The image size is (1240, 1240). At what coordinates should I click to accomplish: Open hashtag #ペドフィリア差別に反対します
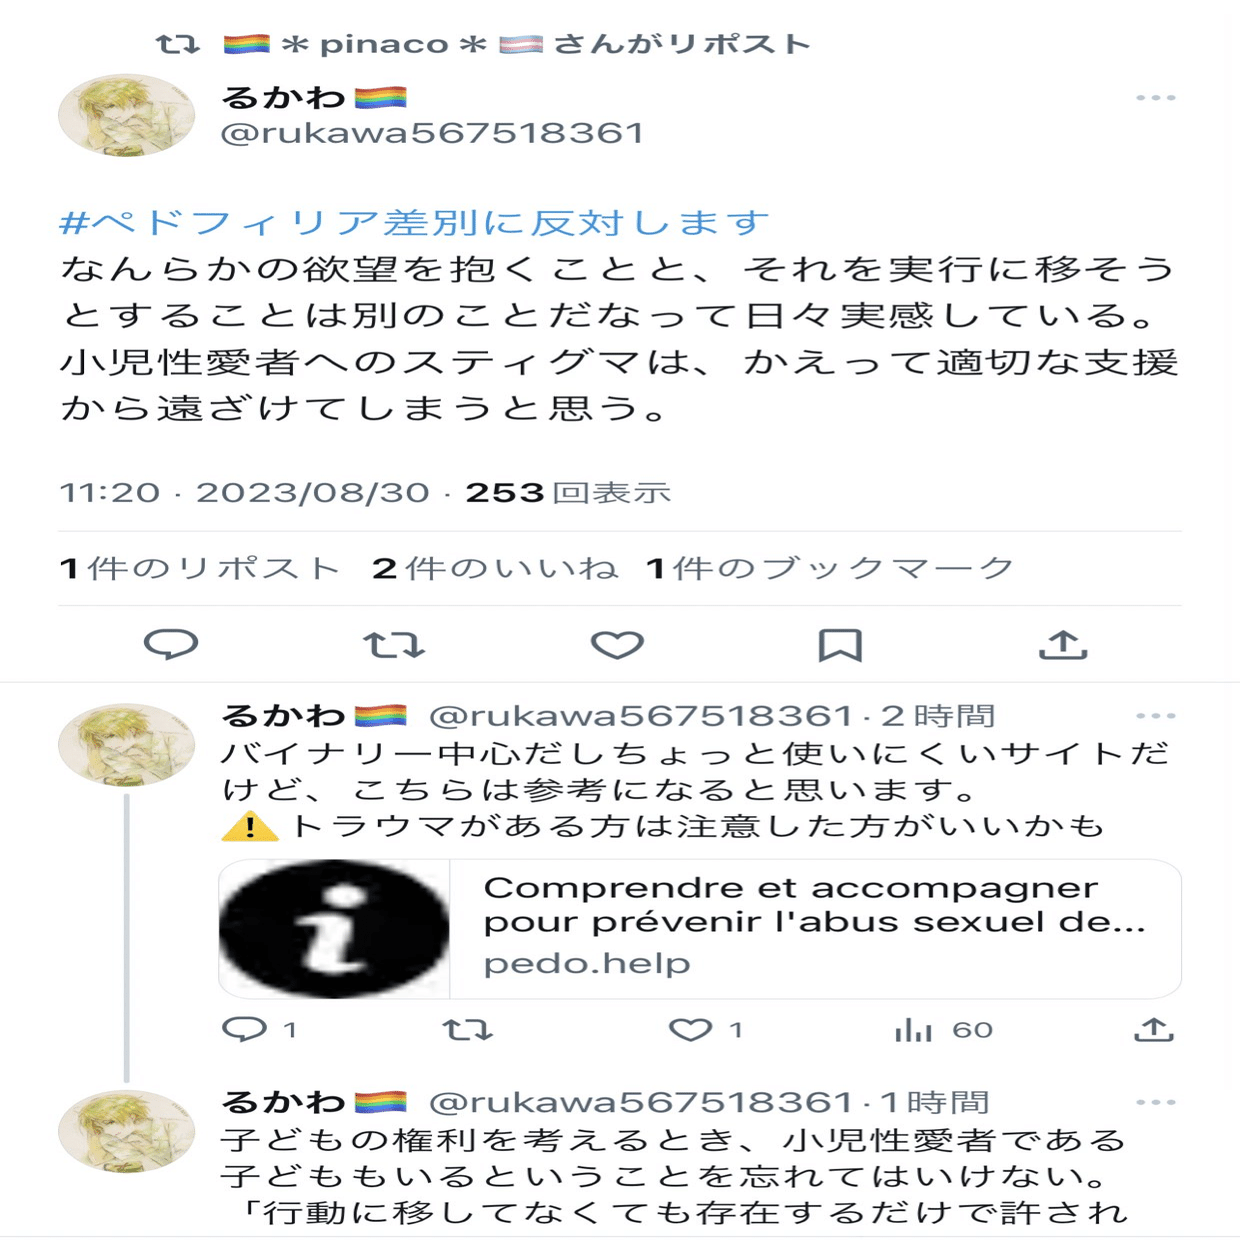414,222
